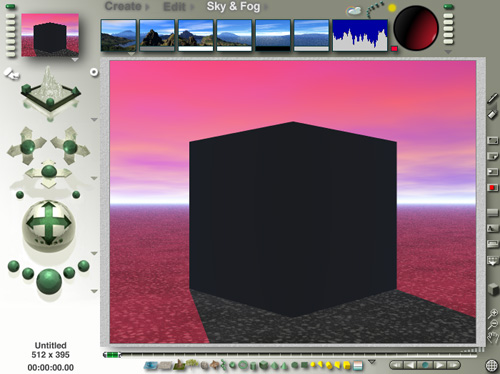This screenshot has width=500, height=374.
Task: Toggle the red-square display mode button
Action: click(x=492, y=187)
